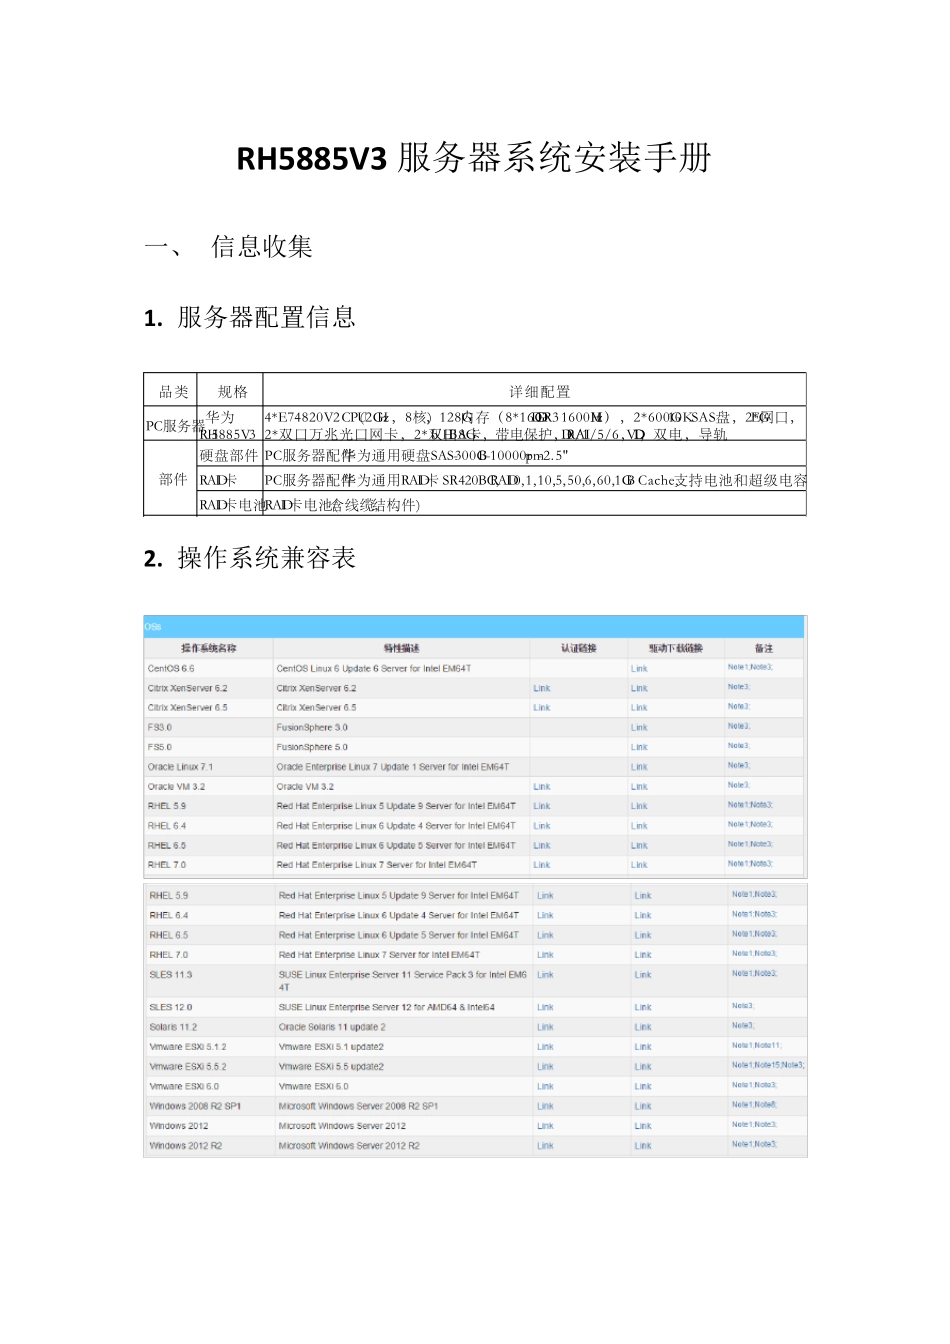
Task: Open certification Link for Oracle VM 3.2
Action: (542, 787)
